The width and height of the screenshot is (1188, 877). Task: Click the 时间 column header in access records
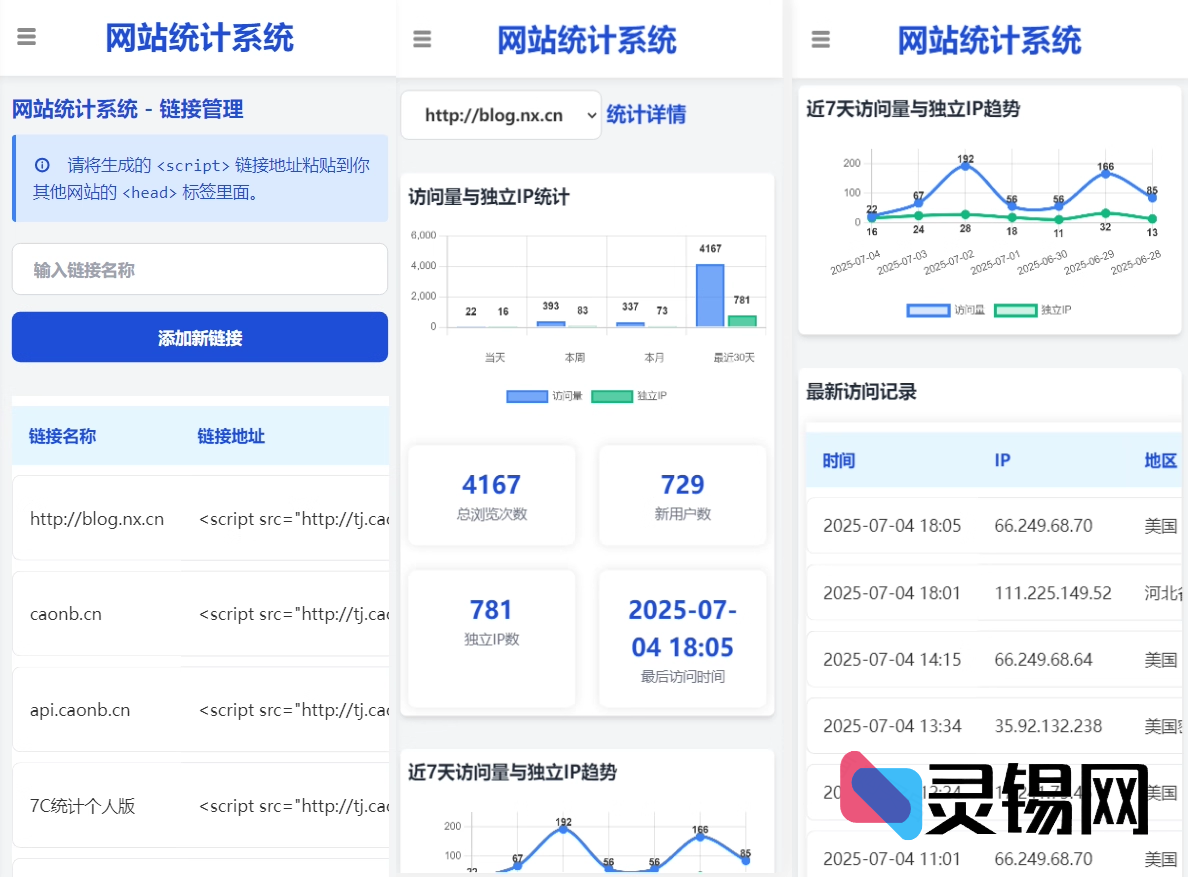point(838,460)
